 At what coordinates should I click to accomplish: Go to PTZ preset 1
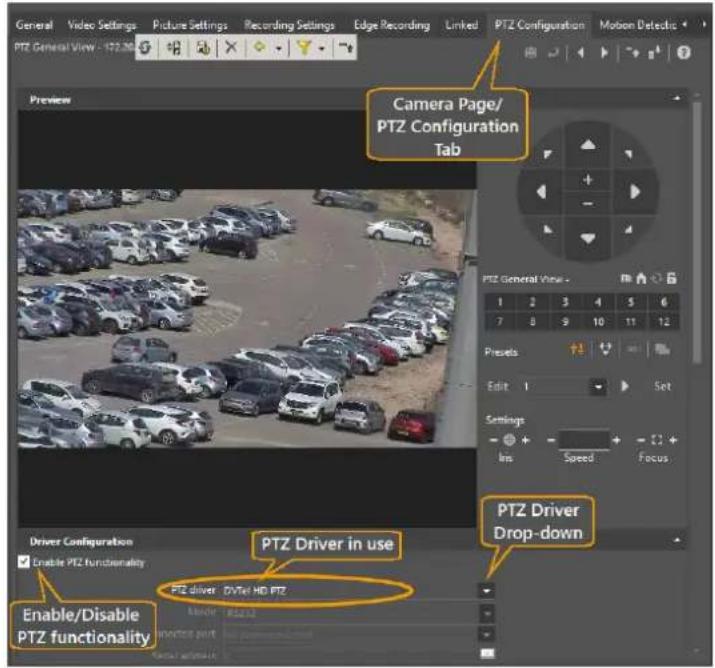coord(500,302)
